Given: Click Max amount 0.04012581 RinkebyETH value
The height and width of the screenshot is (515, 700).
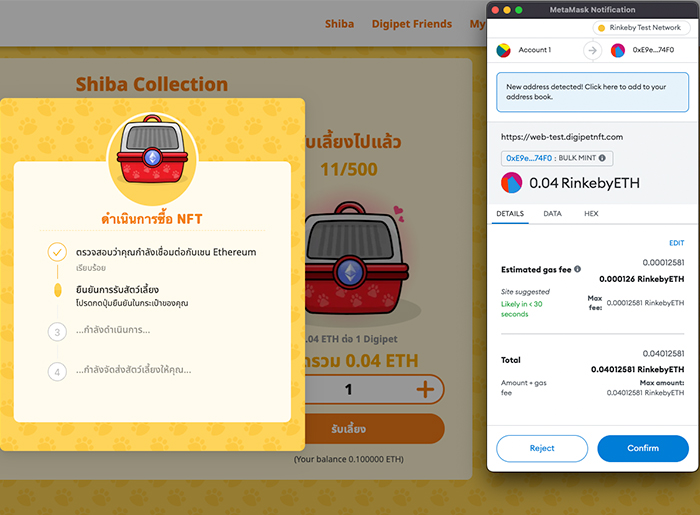Looking at the screenshot, I should click(645, 393).
